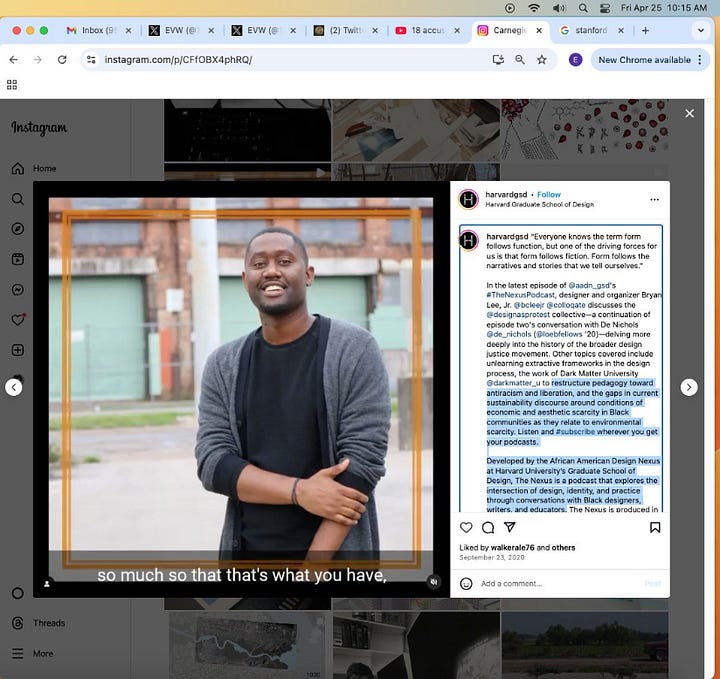Click the install app icon in address bar

(498, 60)
